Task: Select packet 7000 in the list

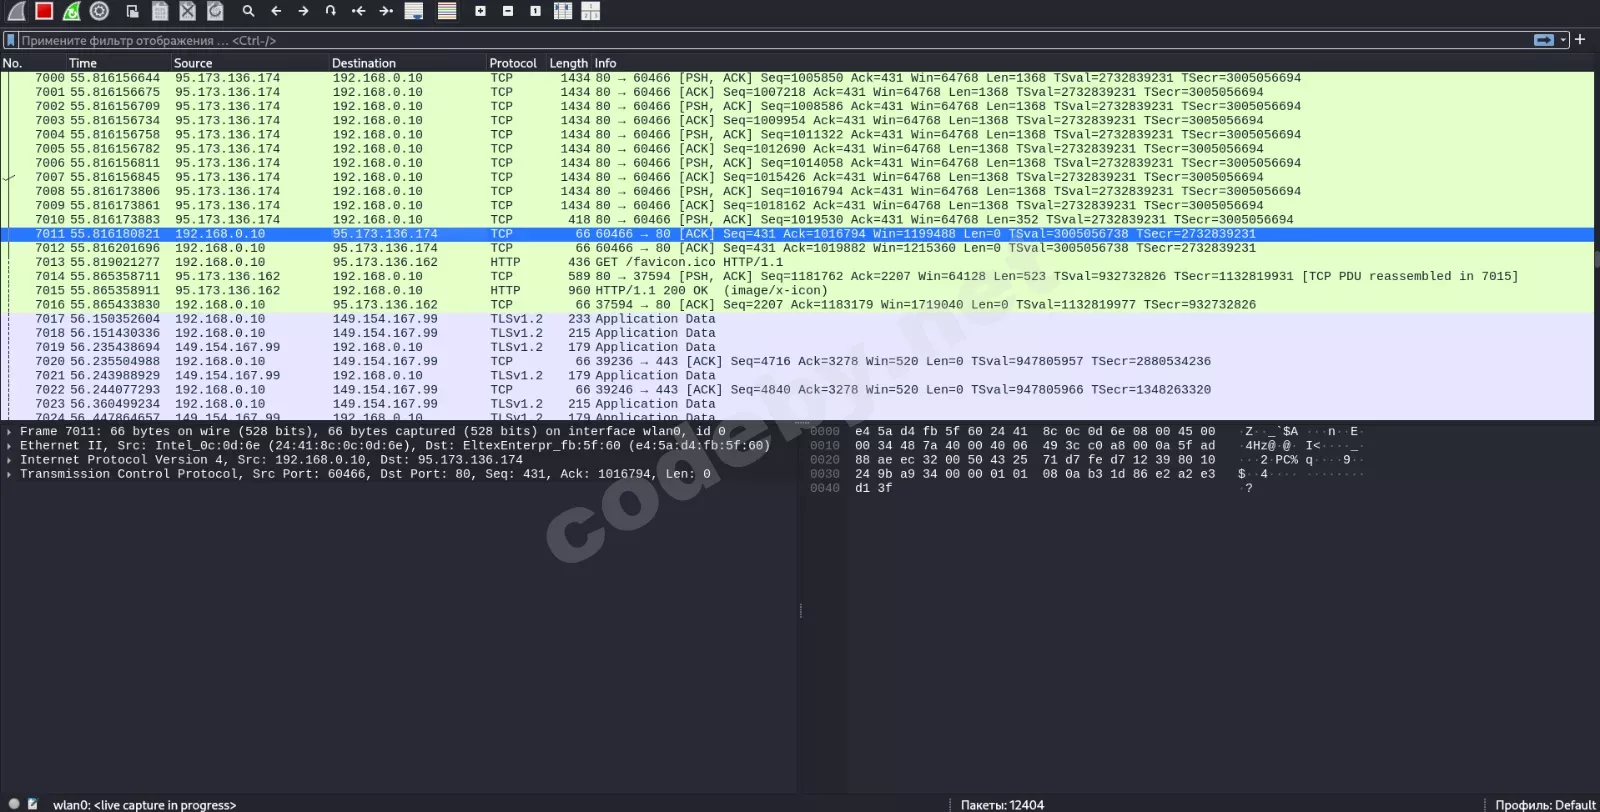Action: click(x=797, y=78)
